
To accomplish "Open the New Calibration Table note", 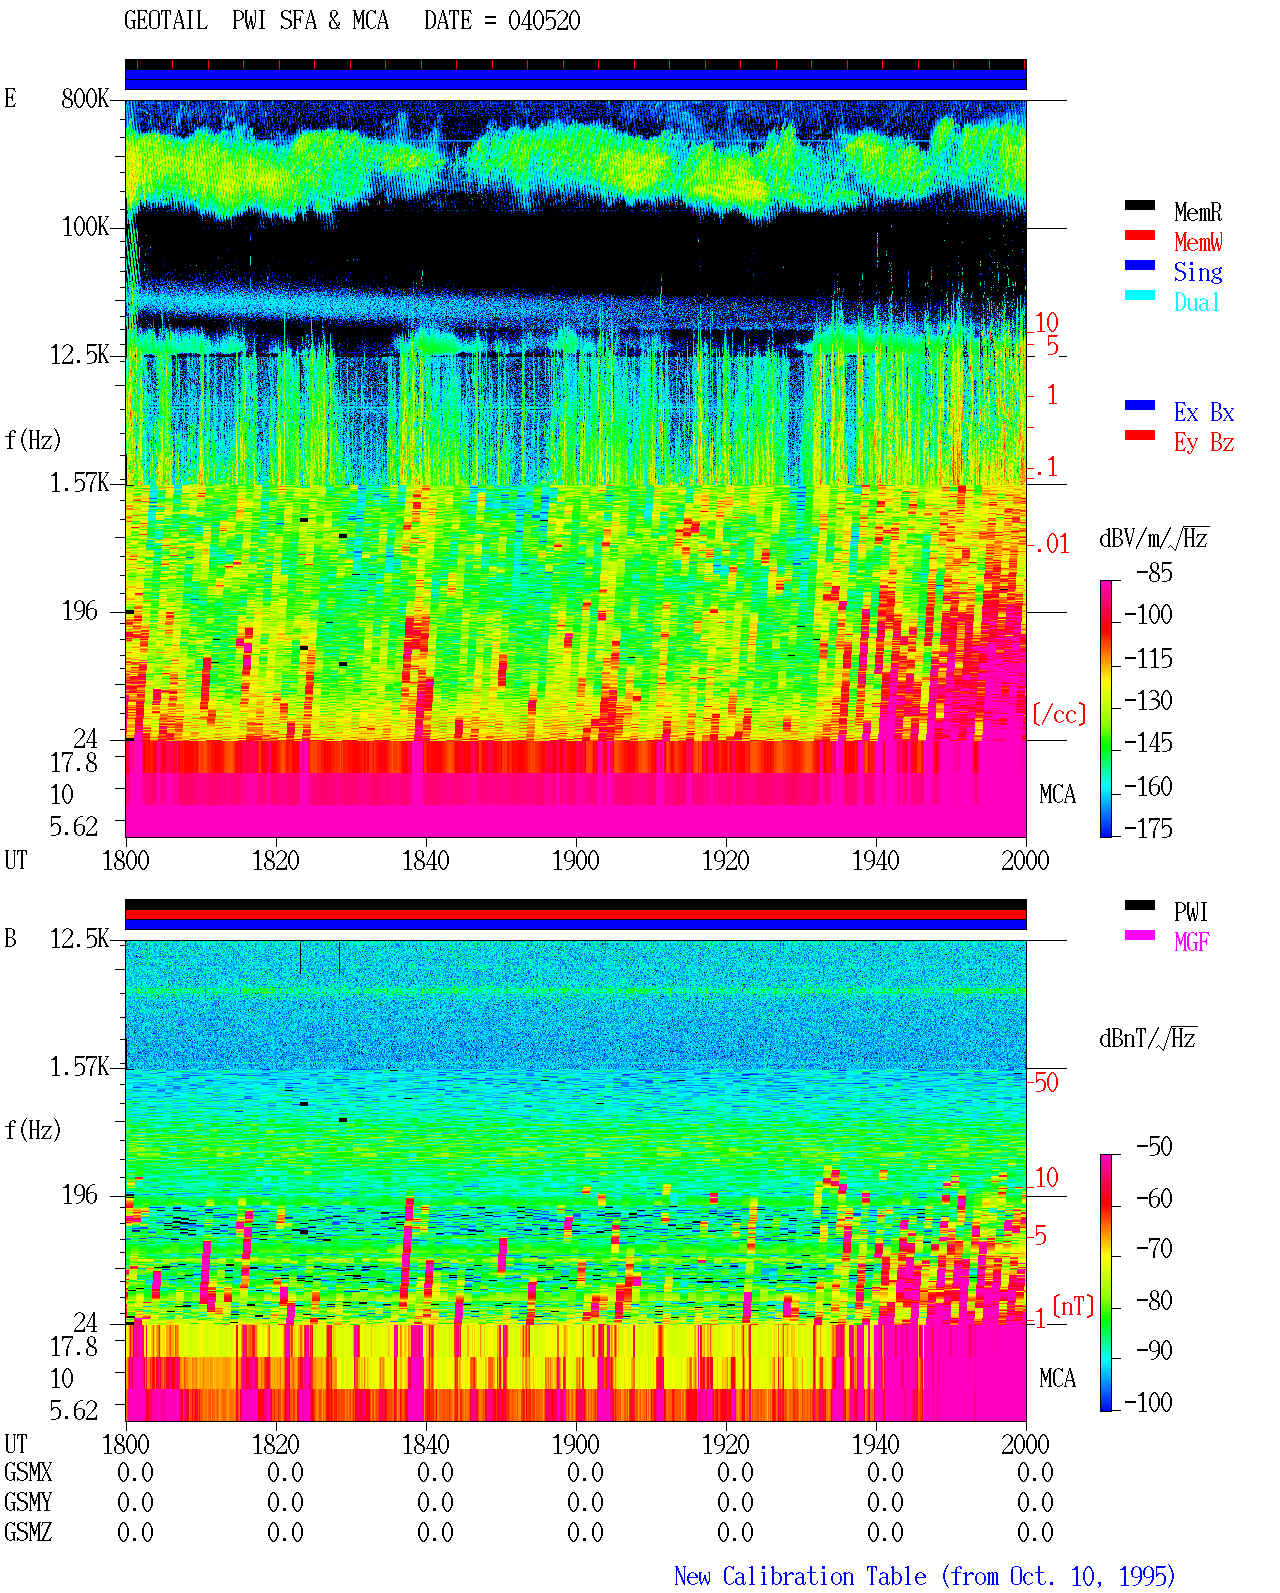I will (x=925, y=1576).
